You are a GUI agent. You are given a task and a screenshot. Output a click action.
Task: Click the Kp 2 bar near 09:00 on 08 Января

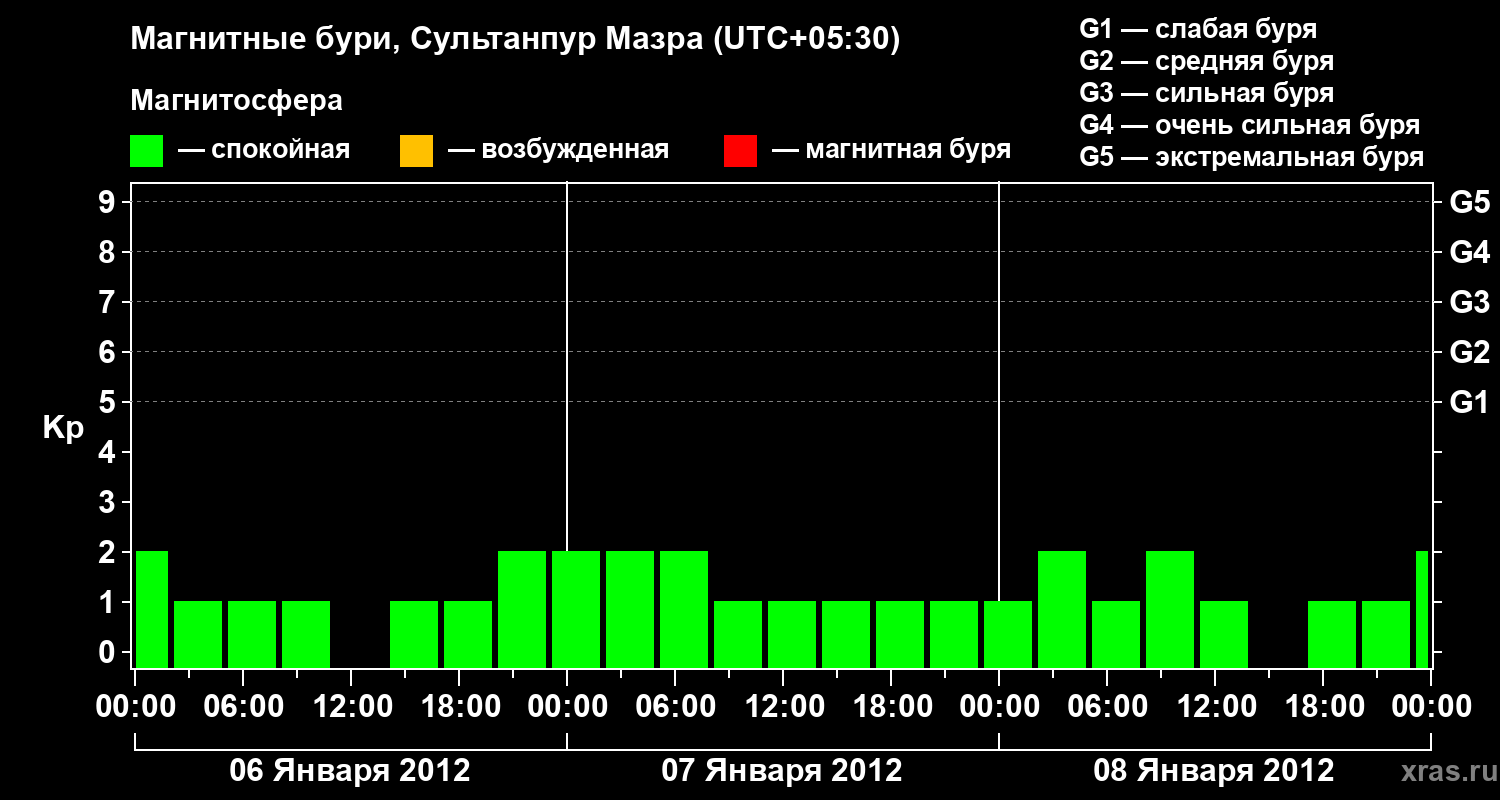coord(1170,609)
